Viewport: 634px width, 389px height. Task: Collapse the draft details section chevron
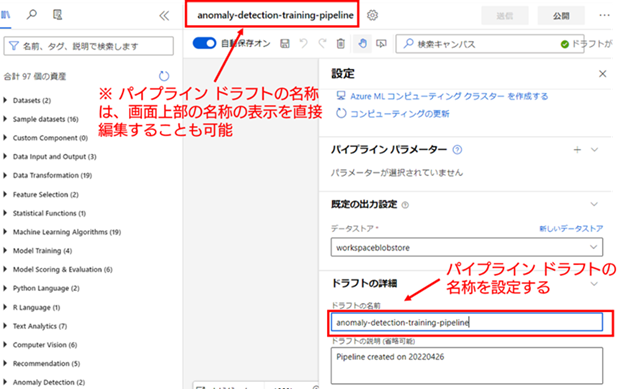pos(594,284)
